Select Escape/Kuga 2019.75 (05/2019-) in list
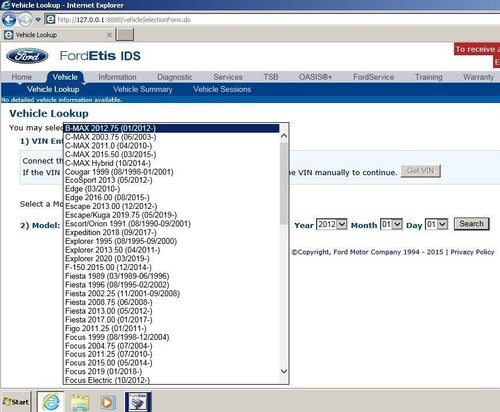The width and height of the screenshot is (500, 412). pos(172,215)
